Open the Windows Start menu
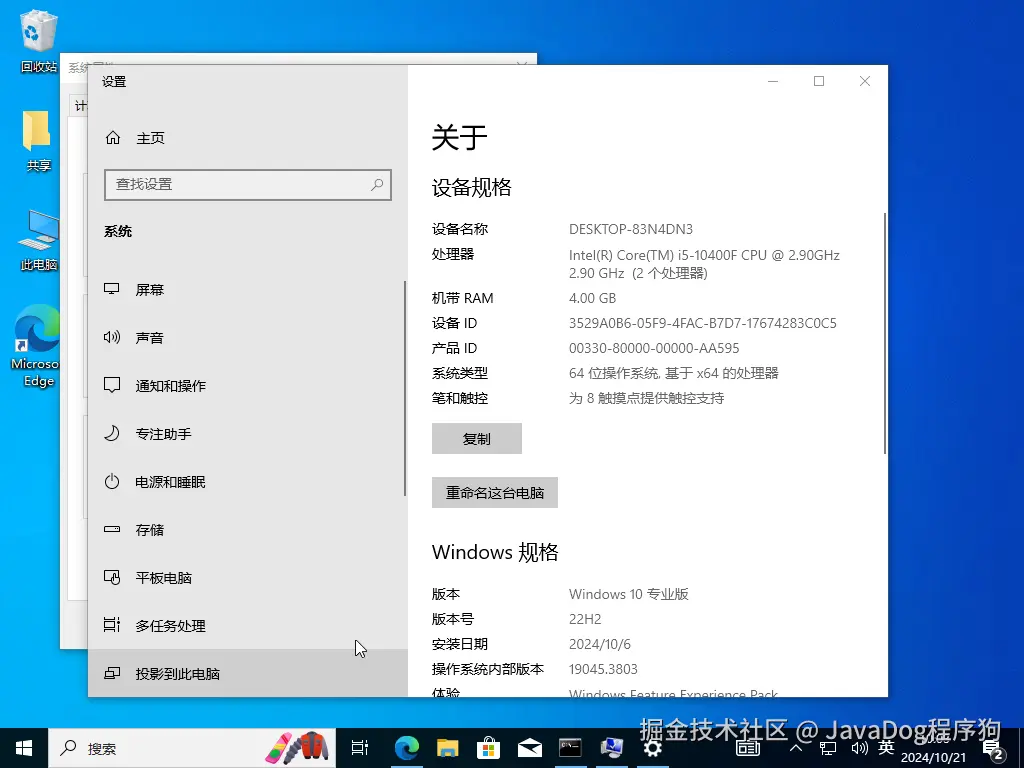 point(24,748)
